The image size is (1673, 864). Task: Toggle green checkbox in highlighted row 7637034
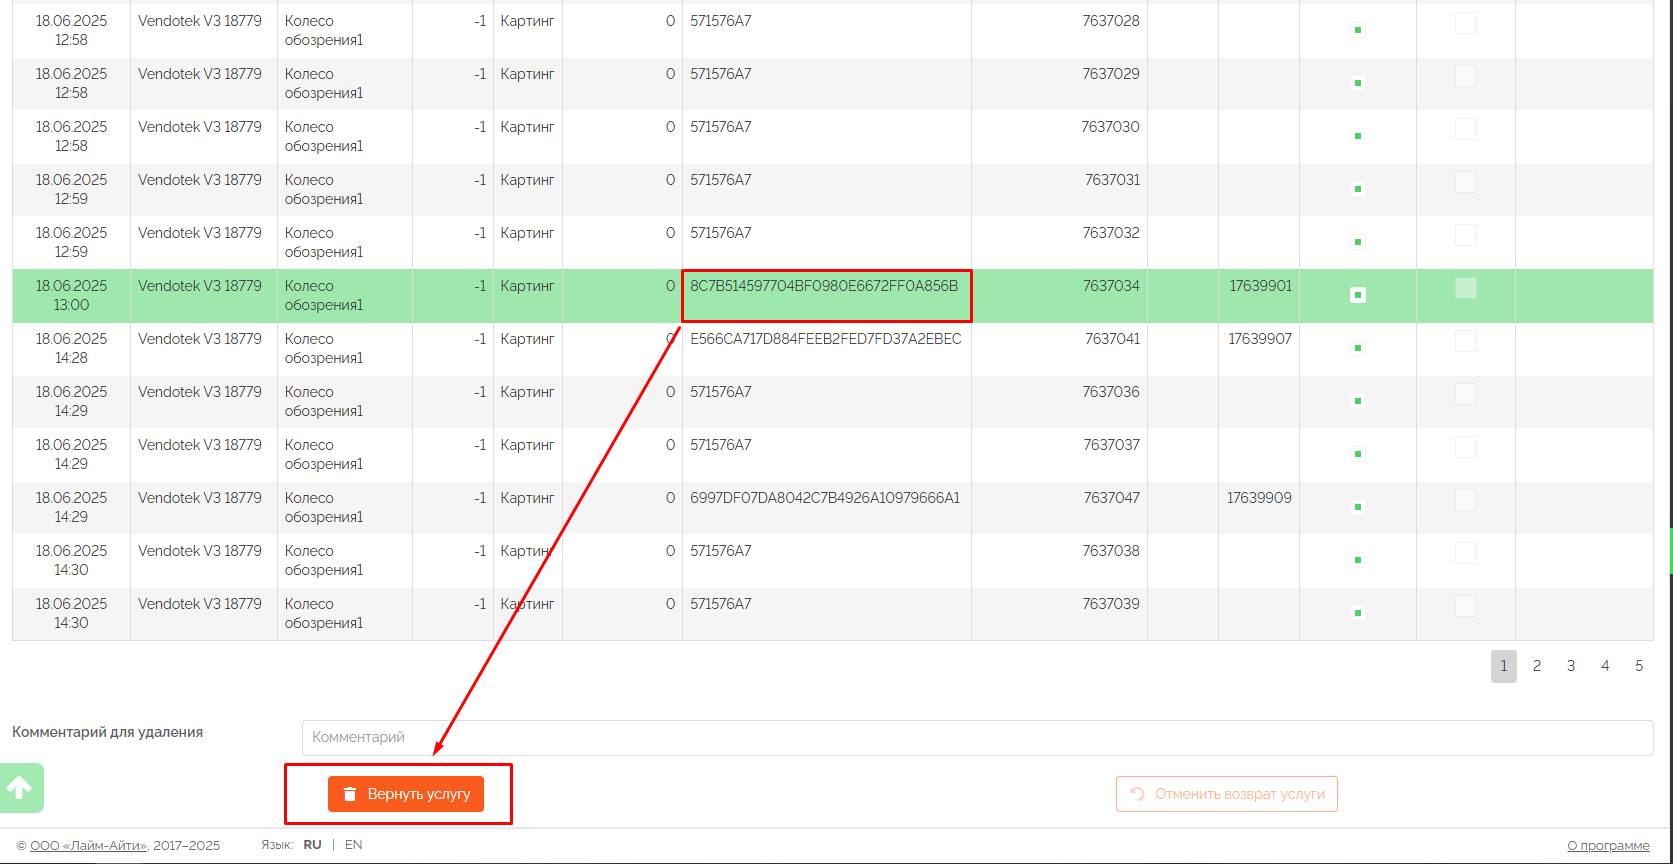[1357, 295]
